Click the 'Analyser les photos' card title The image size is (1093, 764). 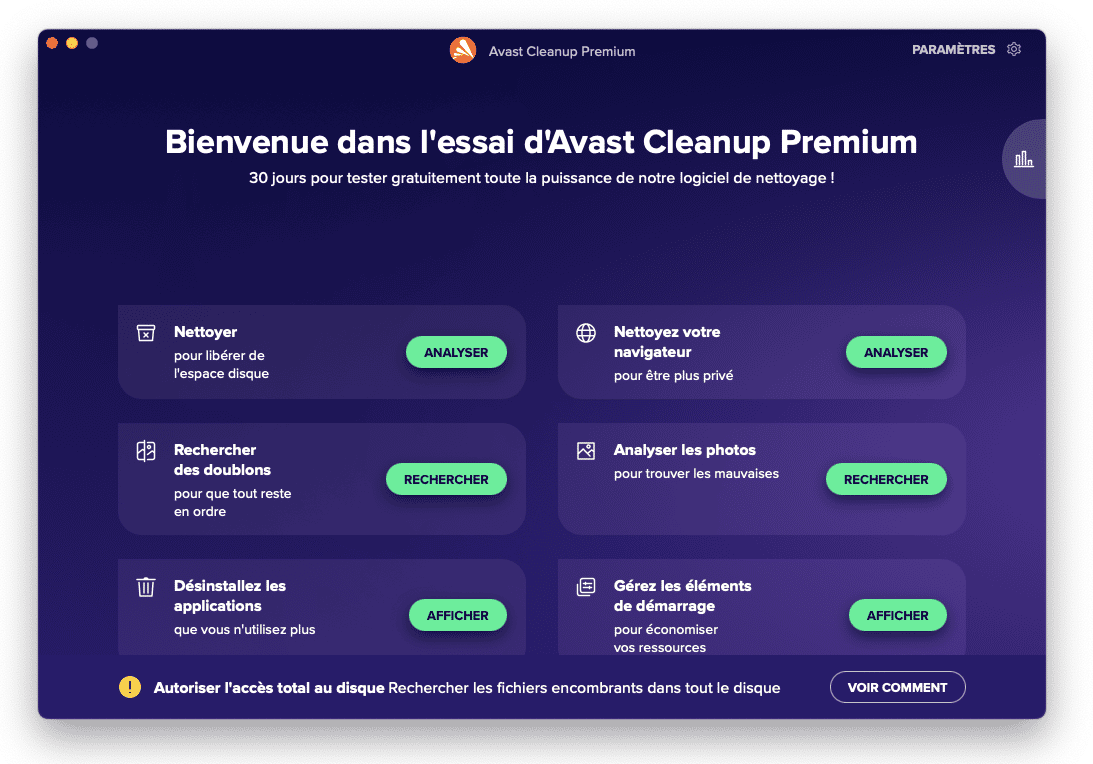(684, 450)
